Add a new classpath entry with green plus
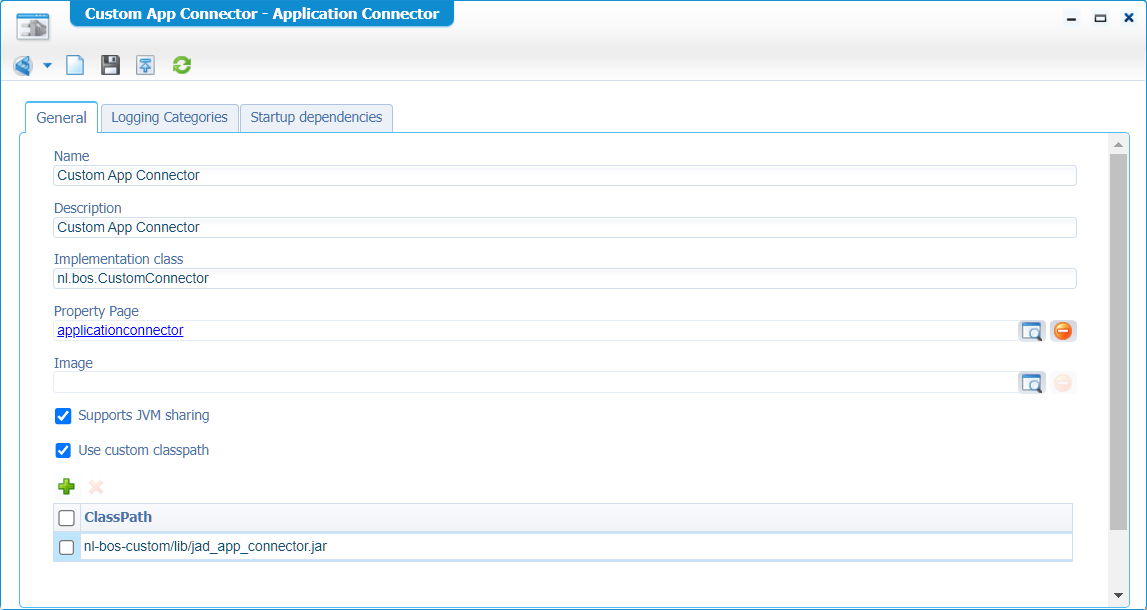Screen dimensions: 1147x610 (x=66, y=487)
